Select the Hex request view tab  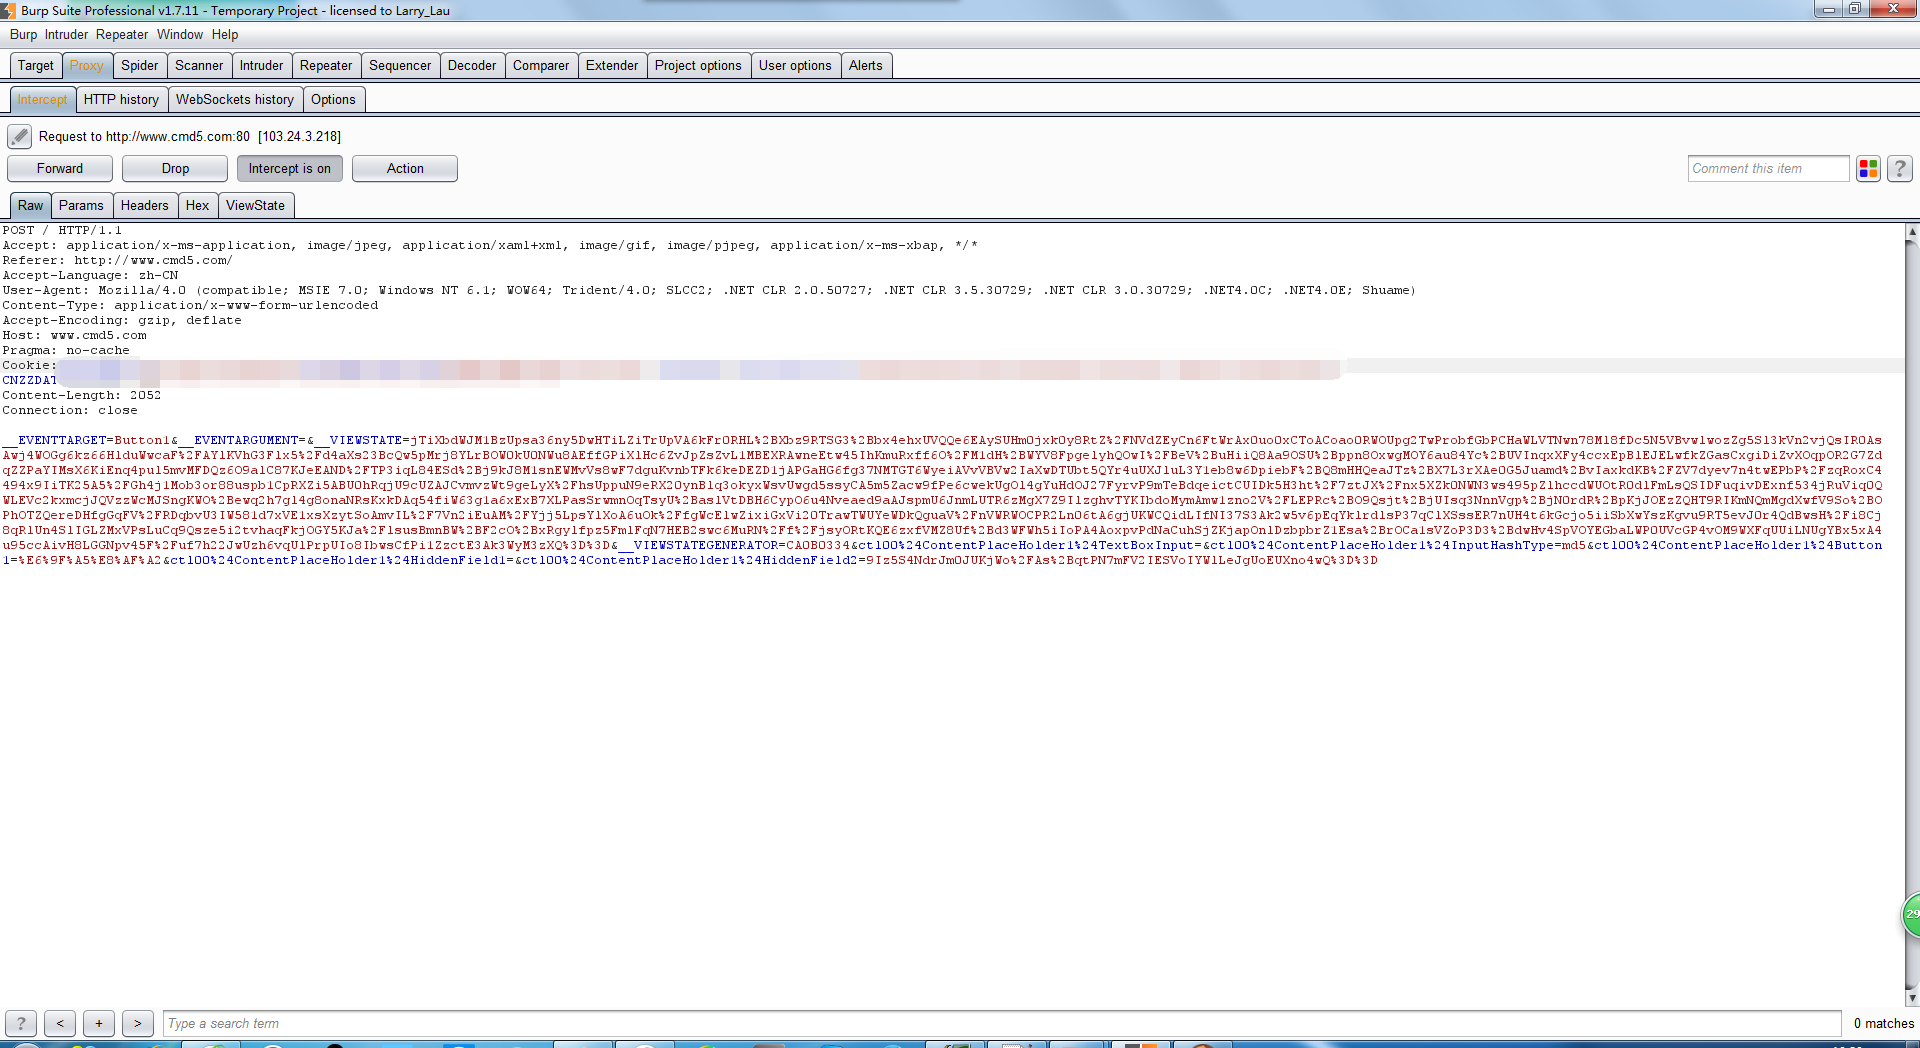pyautogui.click(x=198, y=205)
